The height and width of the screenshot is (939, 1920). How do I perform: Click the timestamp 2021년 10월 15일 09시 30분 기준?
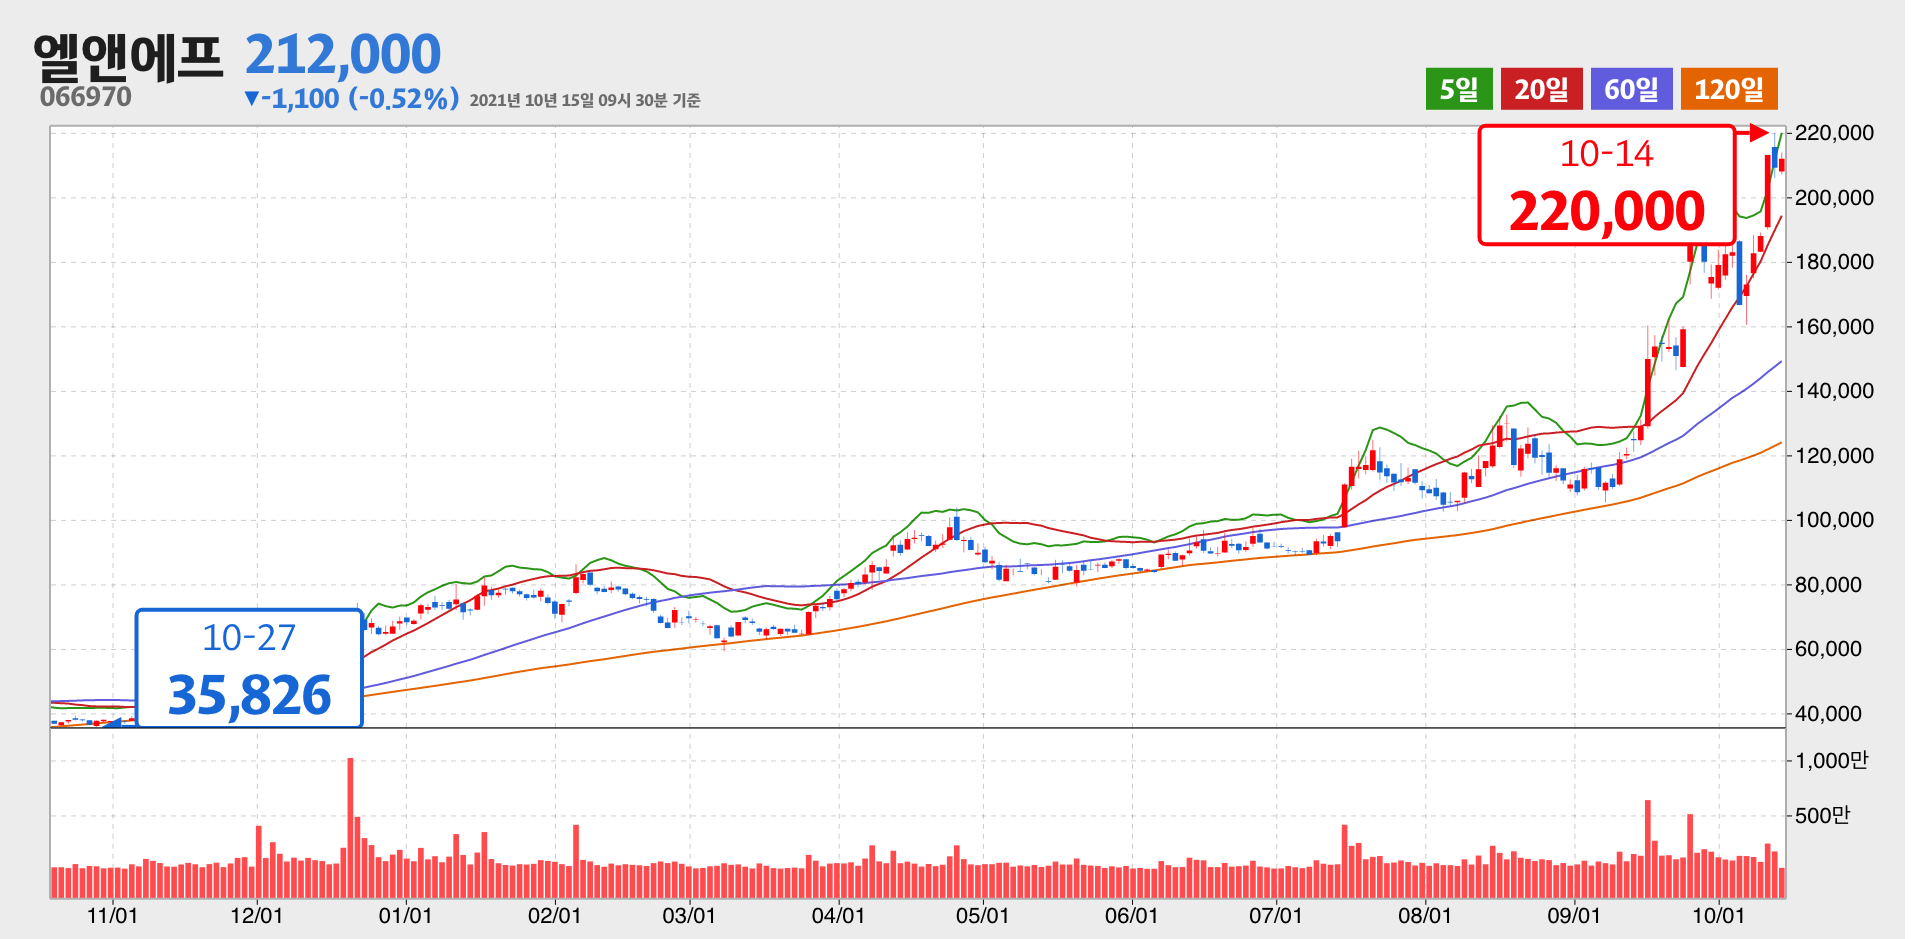(585, 100)
